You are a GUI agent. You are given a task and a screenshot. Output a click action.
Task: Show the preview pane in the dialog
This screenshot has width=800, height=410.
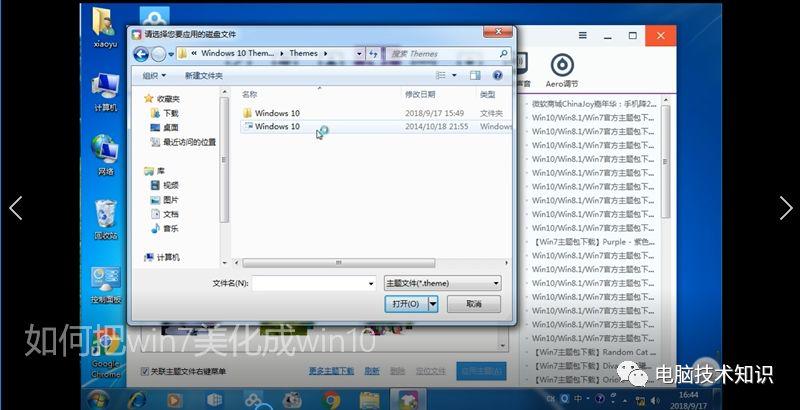tap(475, 75)
